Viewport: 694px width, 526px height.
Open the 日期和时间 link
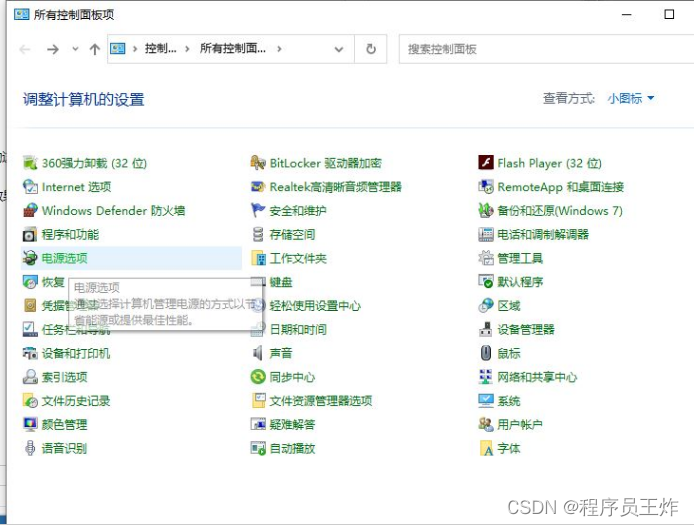298,329
